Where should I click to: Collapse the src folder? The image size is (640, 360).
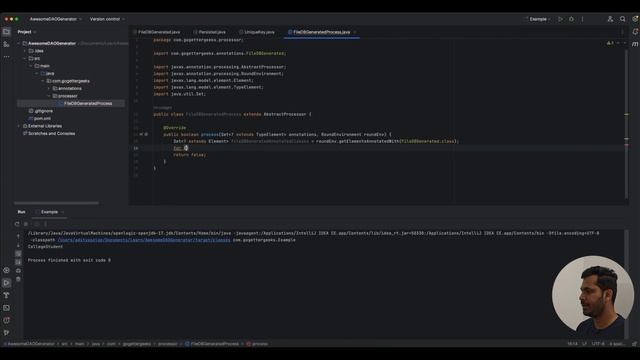25,58
